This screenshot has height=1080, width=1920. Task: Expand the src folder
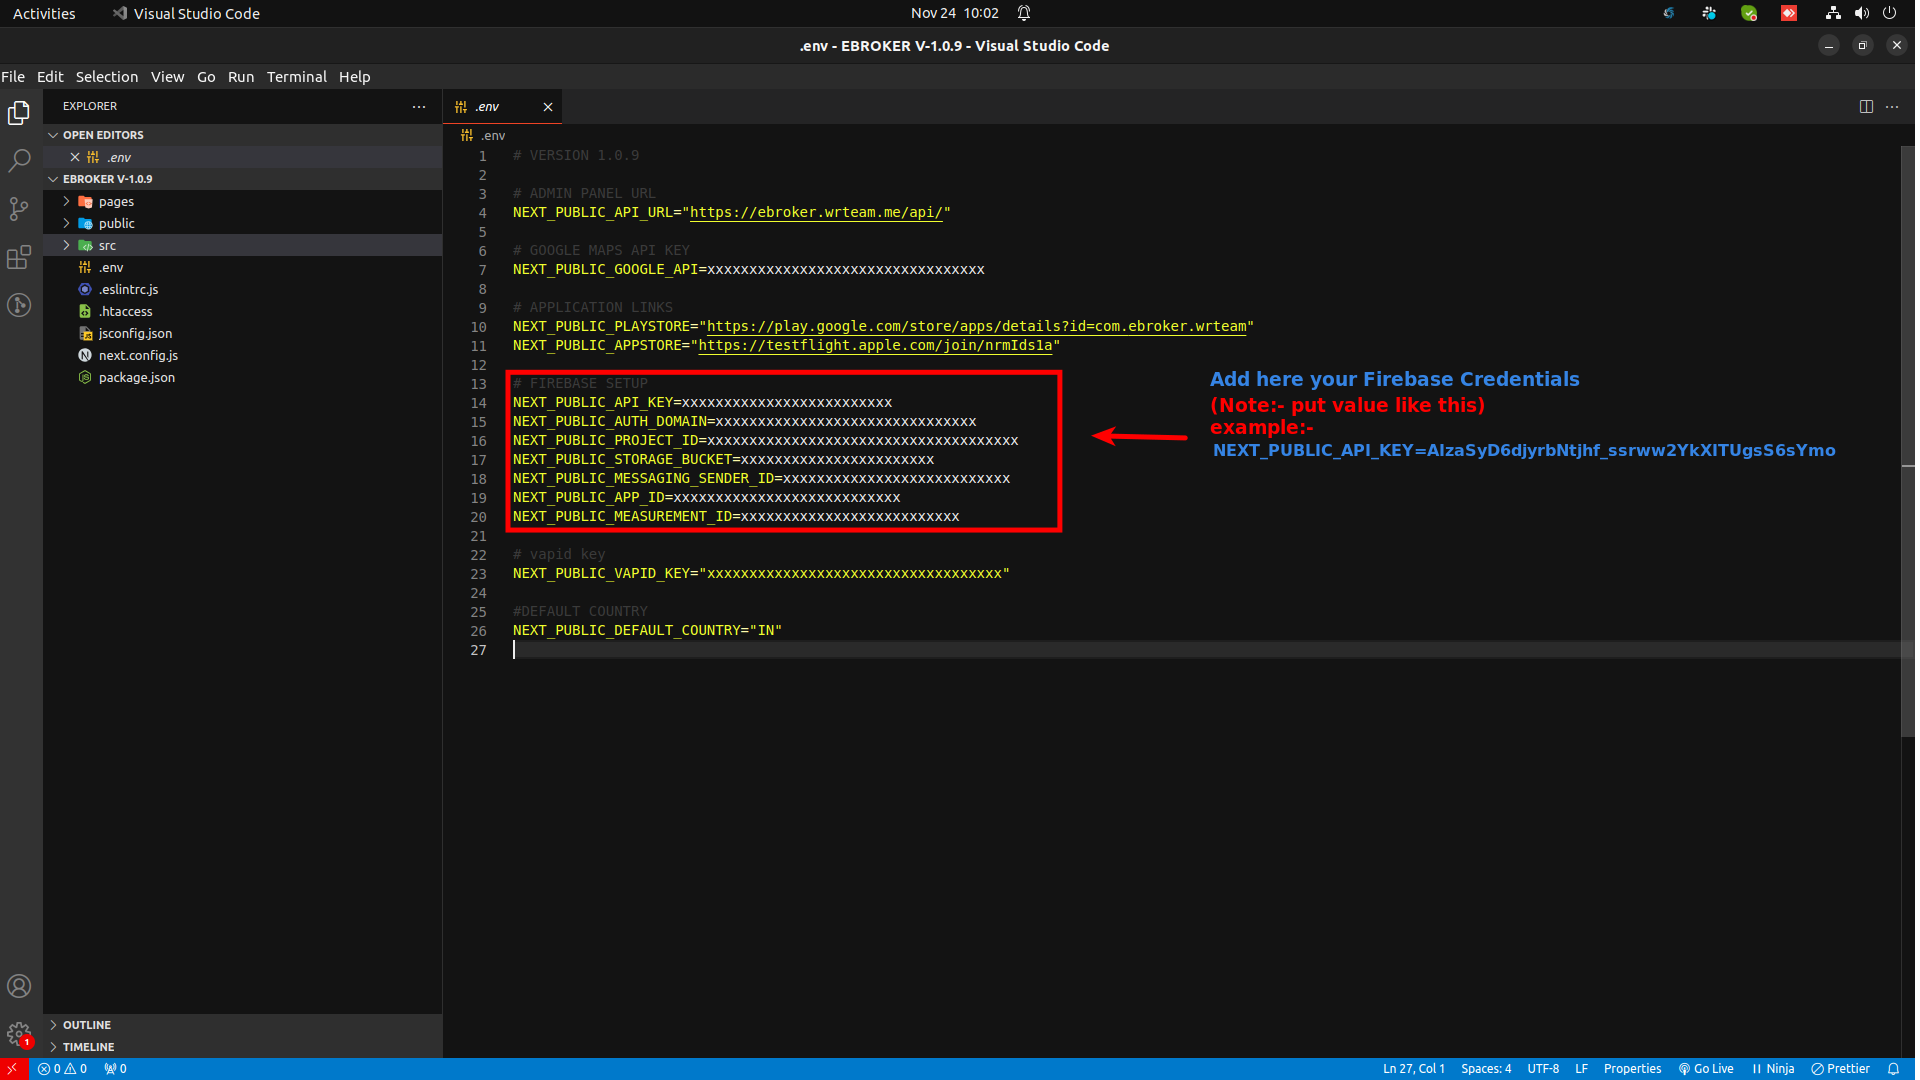[x=243, y=245]
